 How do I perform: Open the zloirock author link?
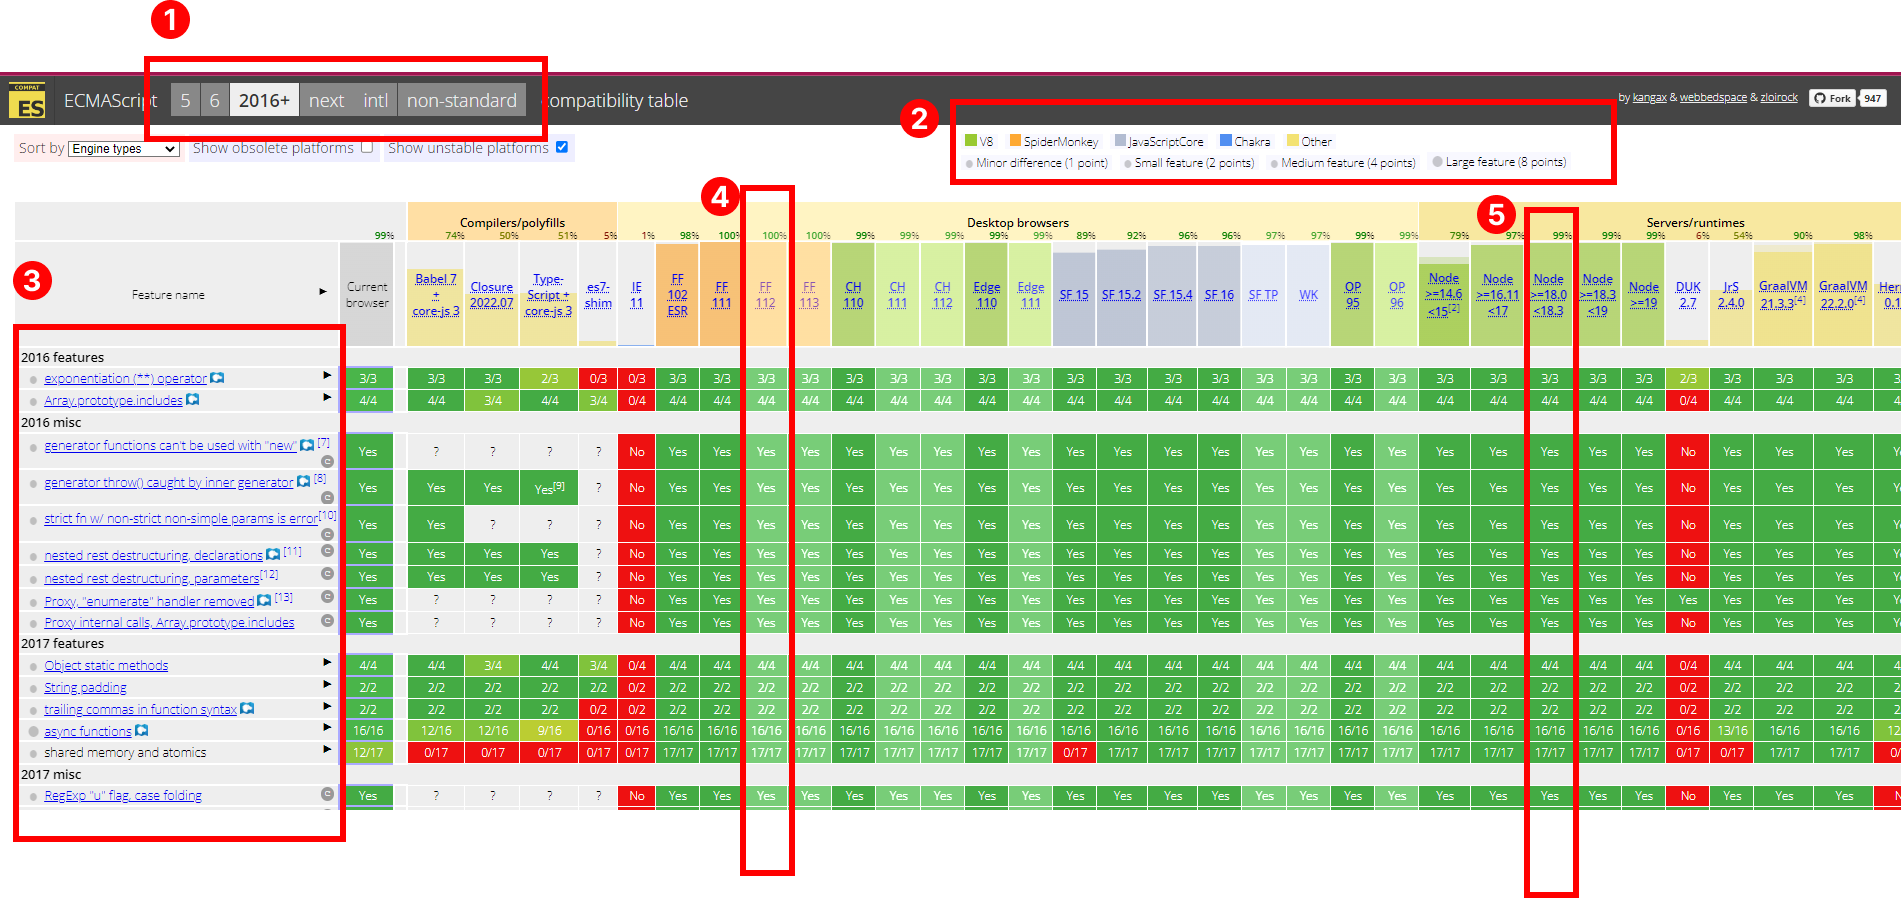click(x=1779, y=97)
